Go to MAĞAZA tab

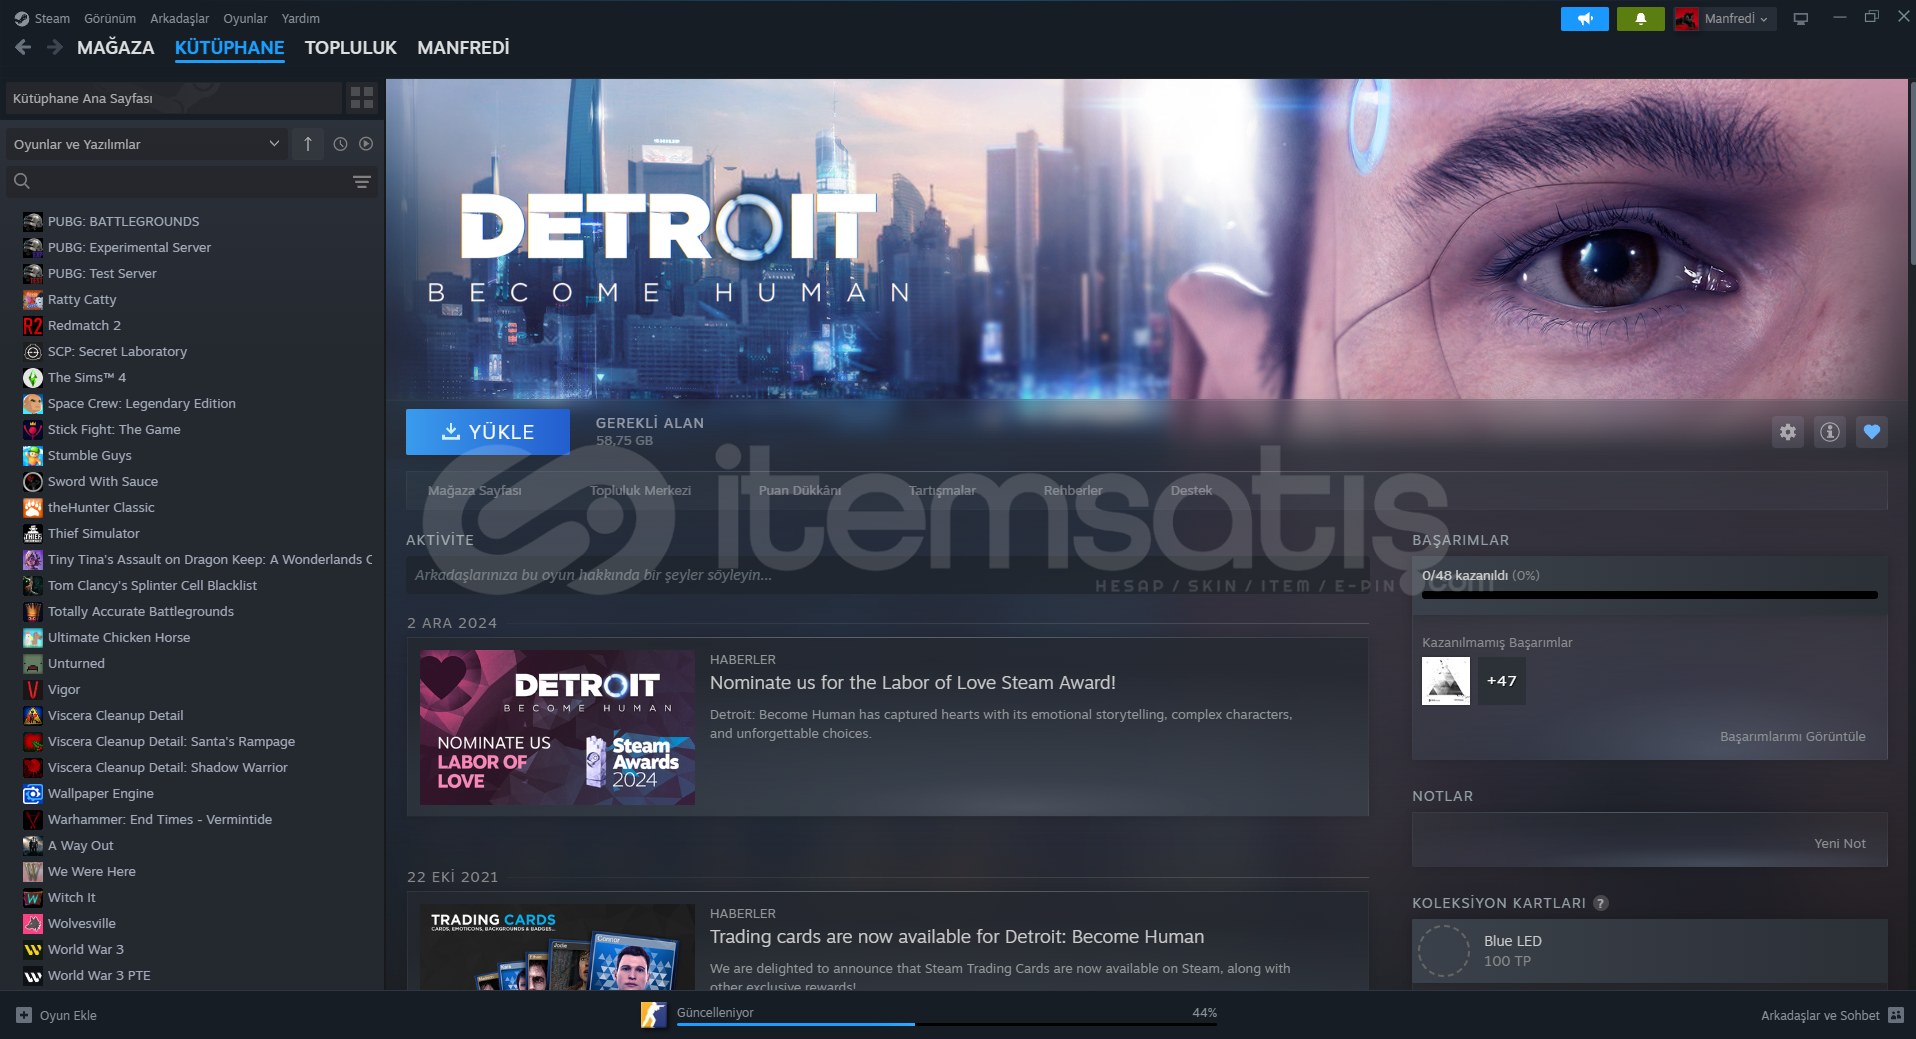[116, 48]
